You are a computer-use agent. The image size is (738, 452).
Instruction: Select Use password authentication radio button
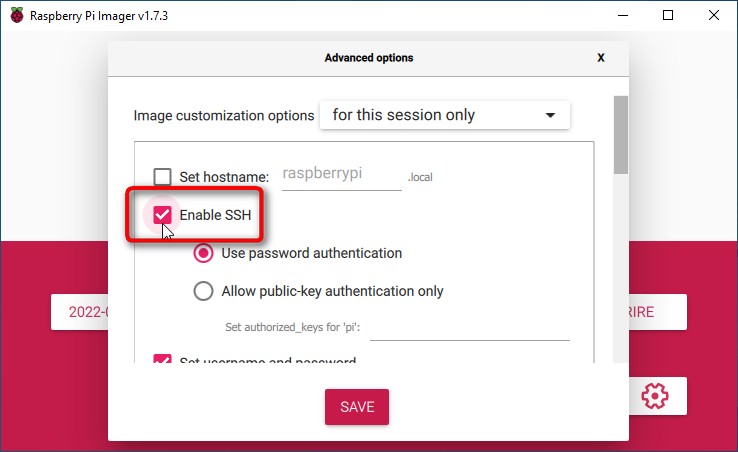coord(203,253)
